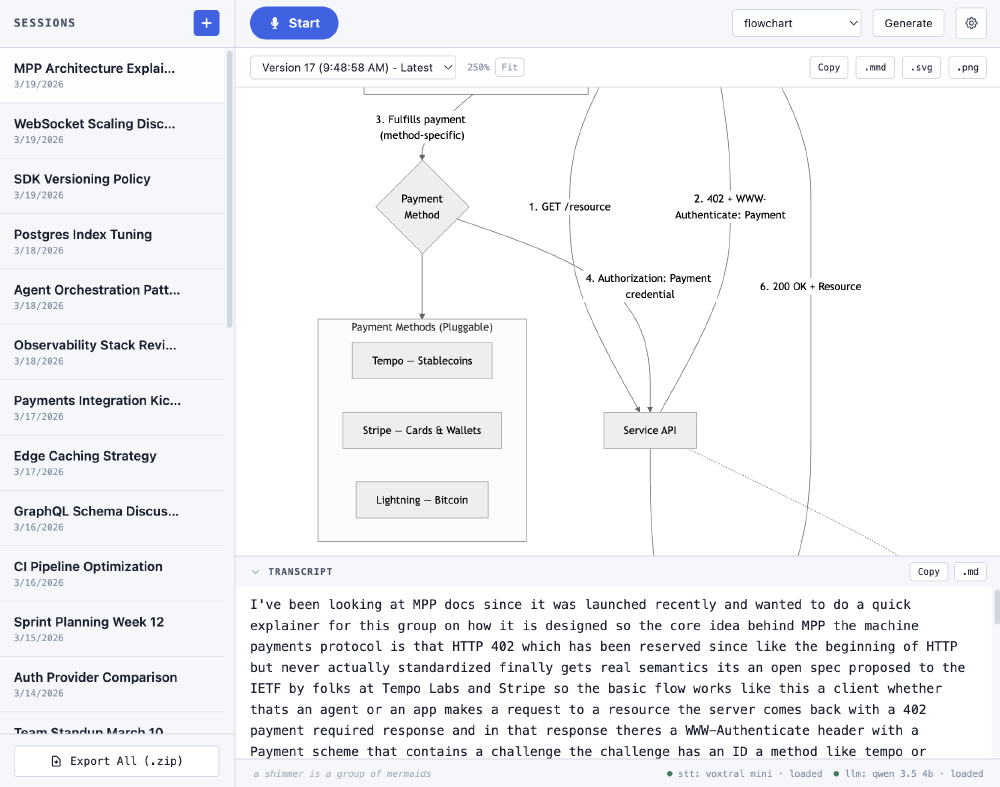
Task: Copy the diagram to clipboard
Action: (x=828, y=67)
